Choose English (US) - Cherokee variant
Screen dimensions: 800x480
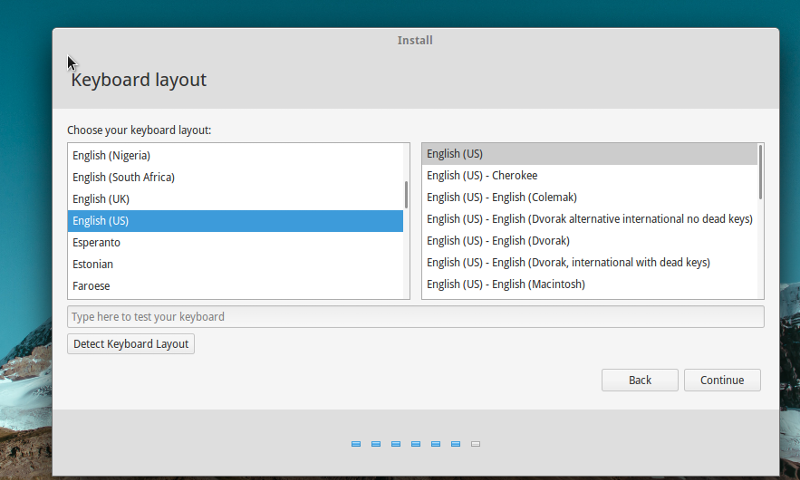click(x=589, y=175)
